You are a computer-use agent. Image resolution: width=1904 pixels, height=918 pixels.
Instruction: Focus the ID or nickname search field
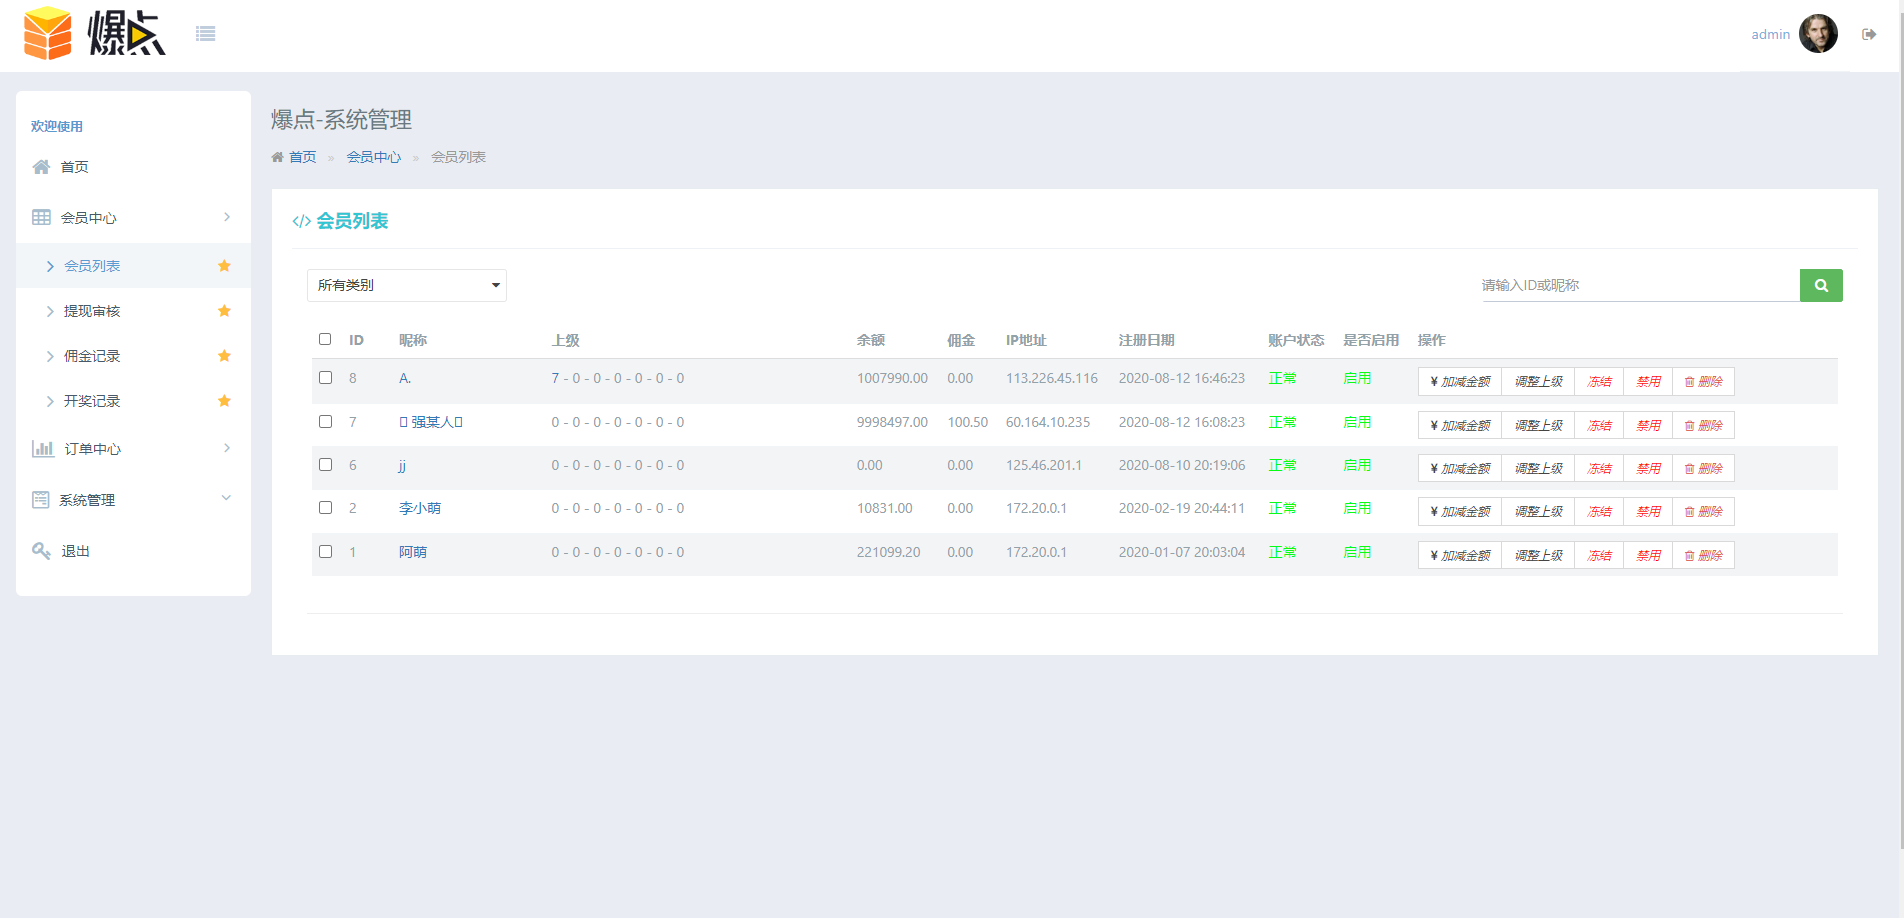(1638, 285)
